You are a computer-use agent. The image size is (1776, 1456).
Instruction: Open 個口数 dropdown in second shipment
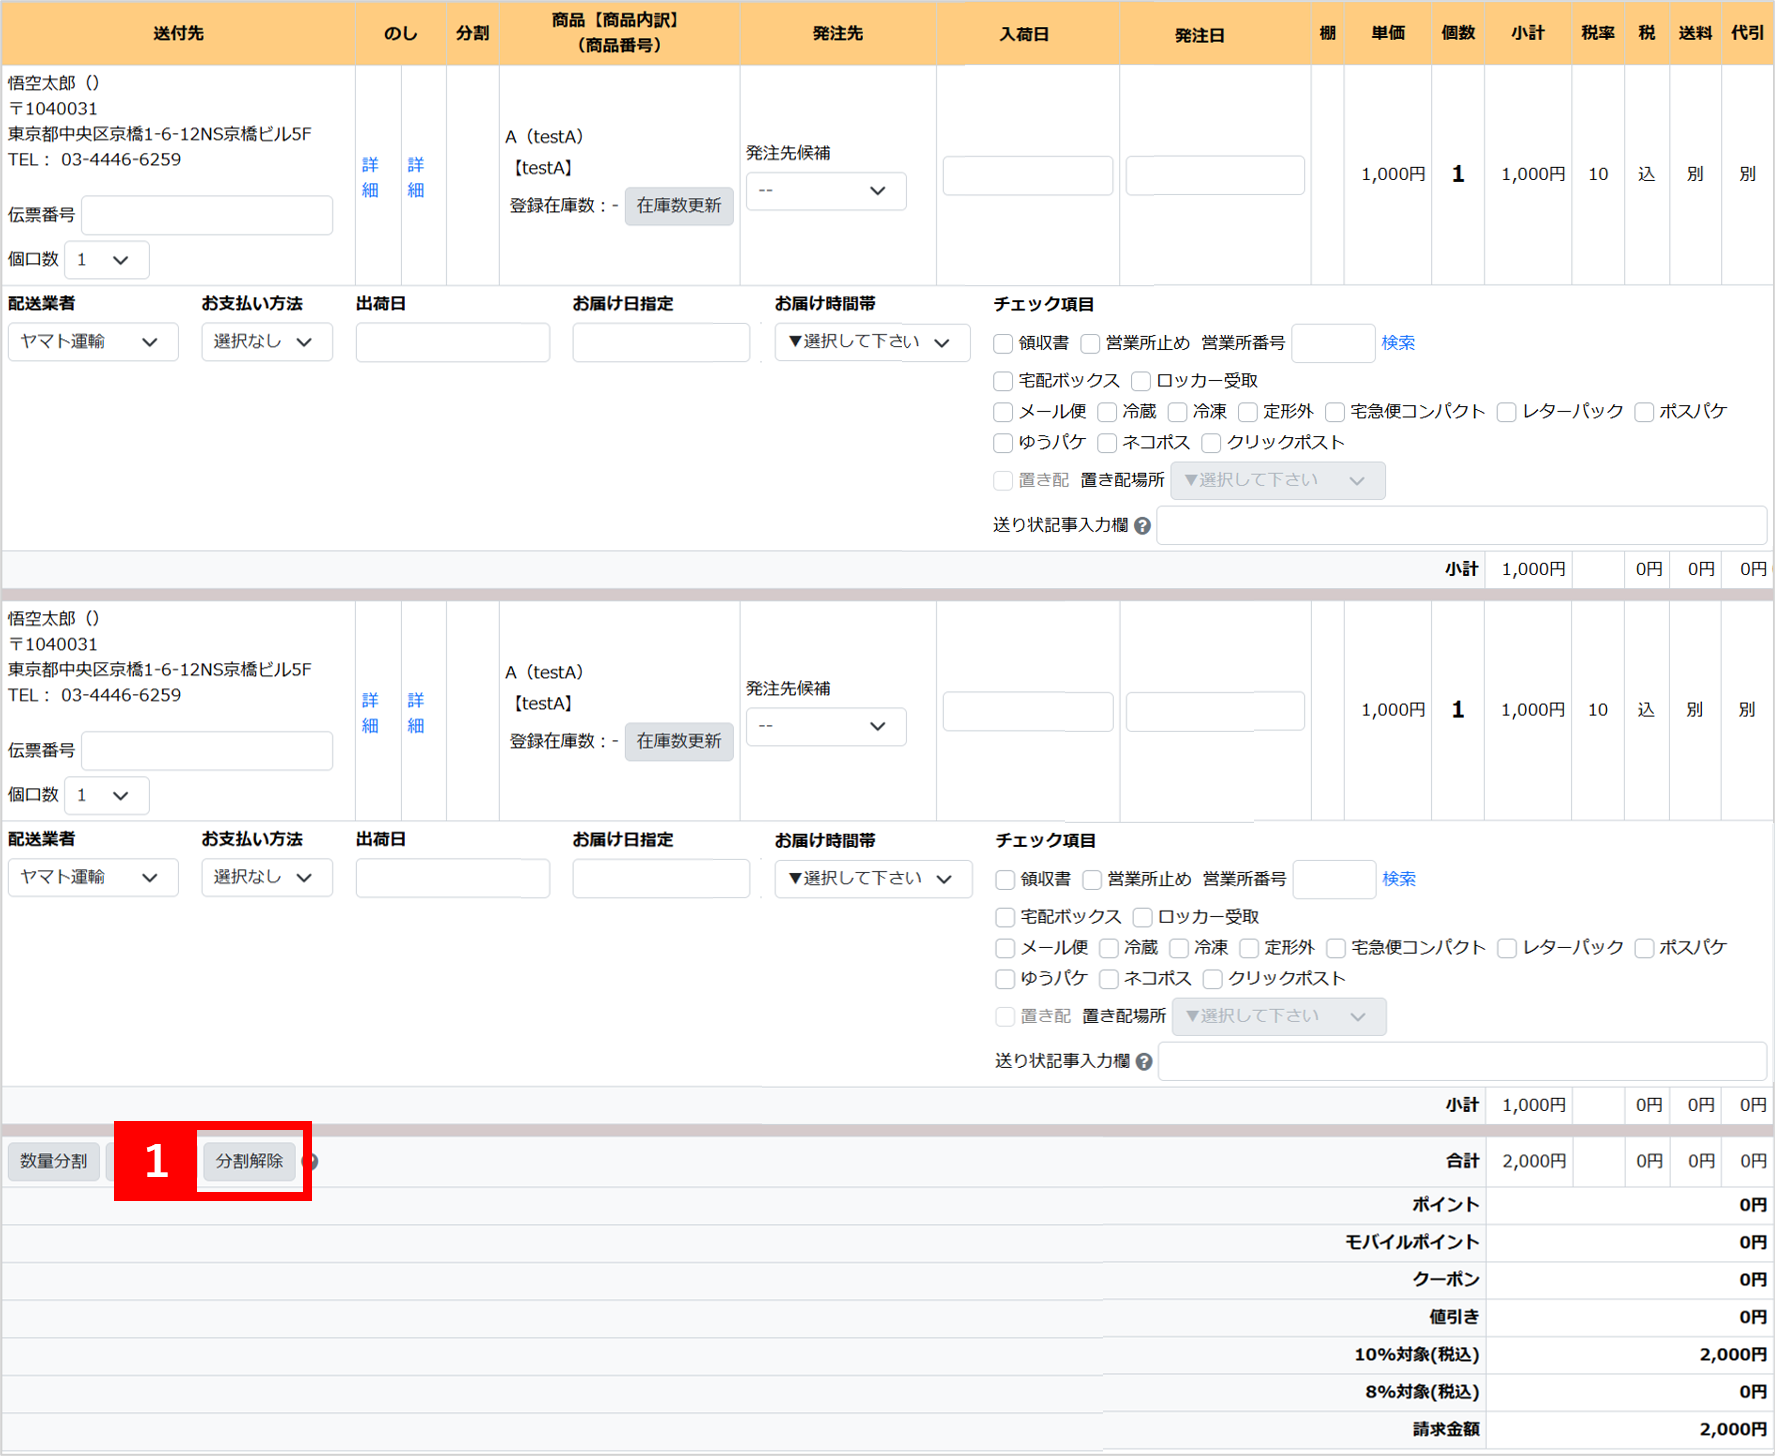tap(106, 796)
